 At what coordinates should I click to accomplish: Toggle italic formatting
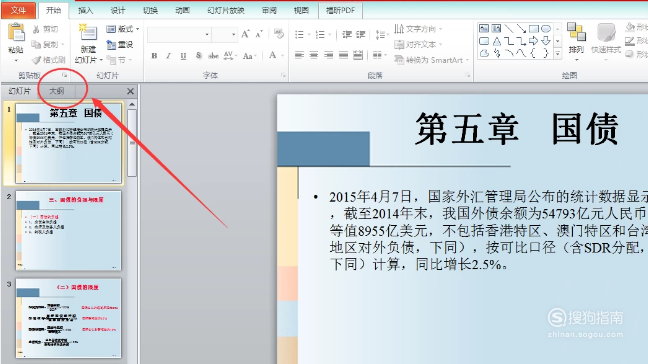pos(169,55)
